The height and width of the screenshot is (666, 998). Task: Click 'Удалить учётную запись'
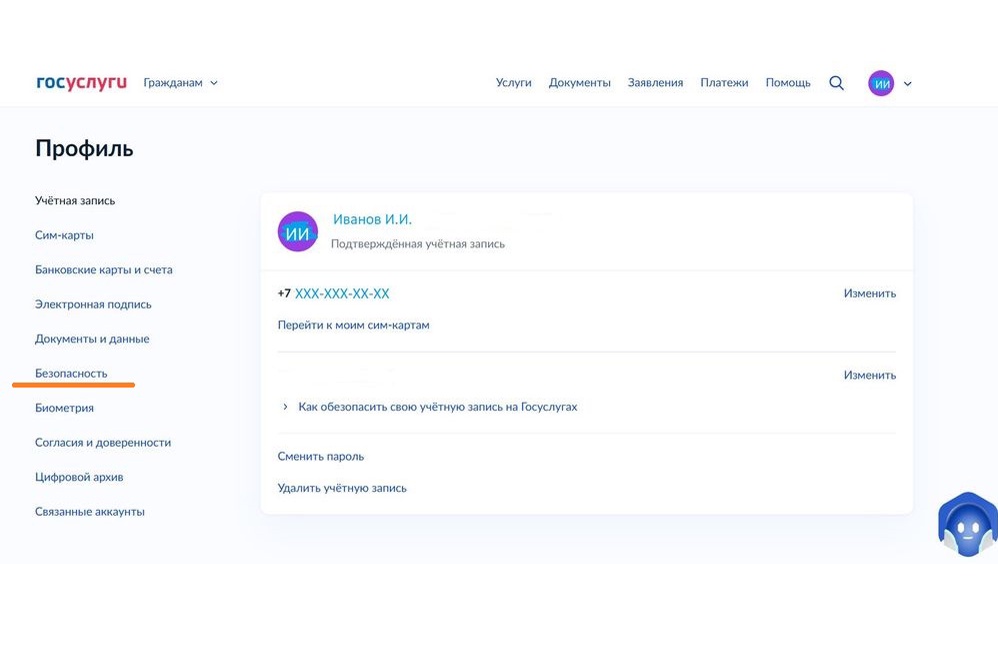[342, 488]
